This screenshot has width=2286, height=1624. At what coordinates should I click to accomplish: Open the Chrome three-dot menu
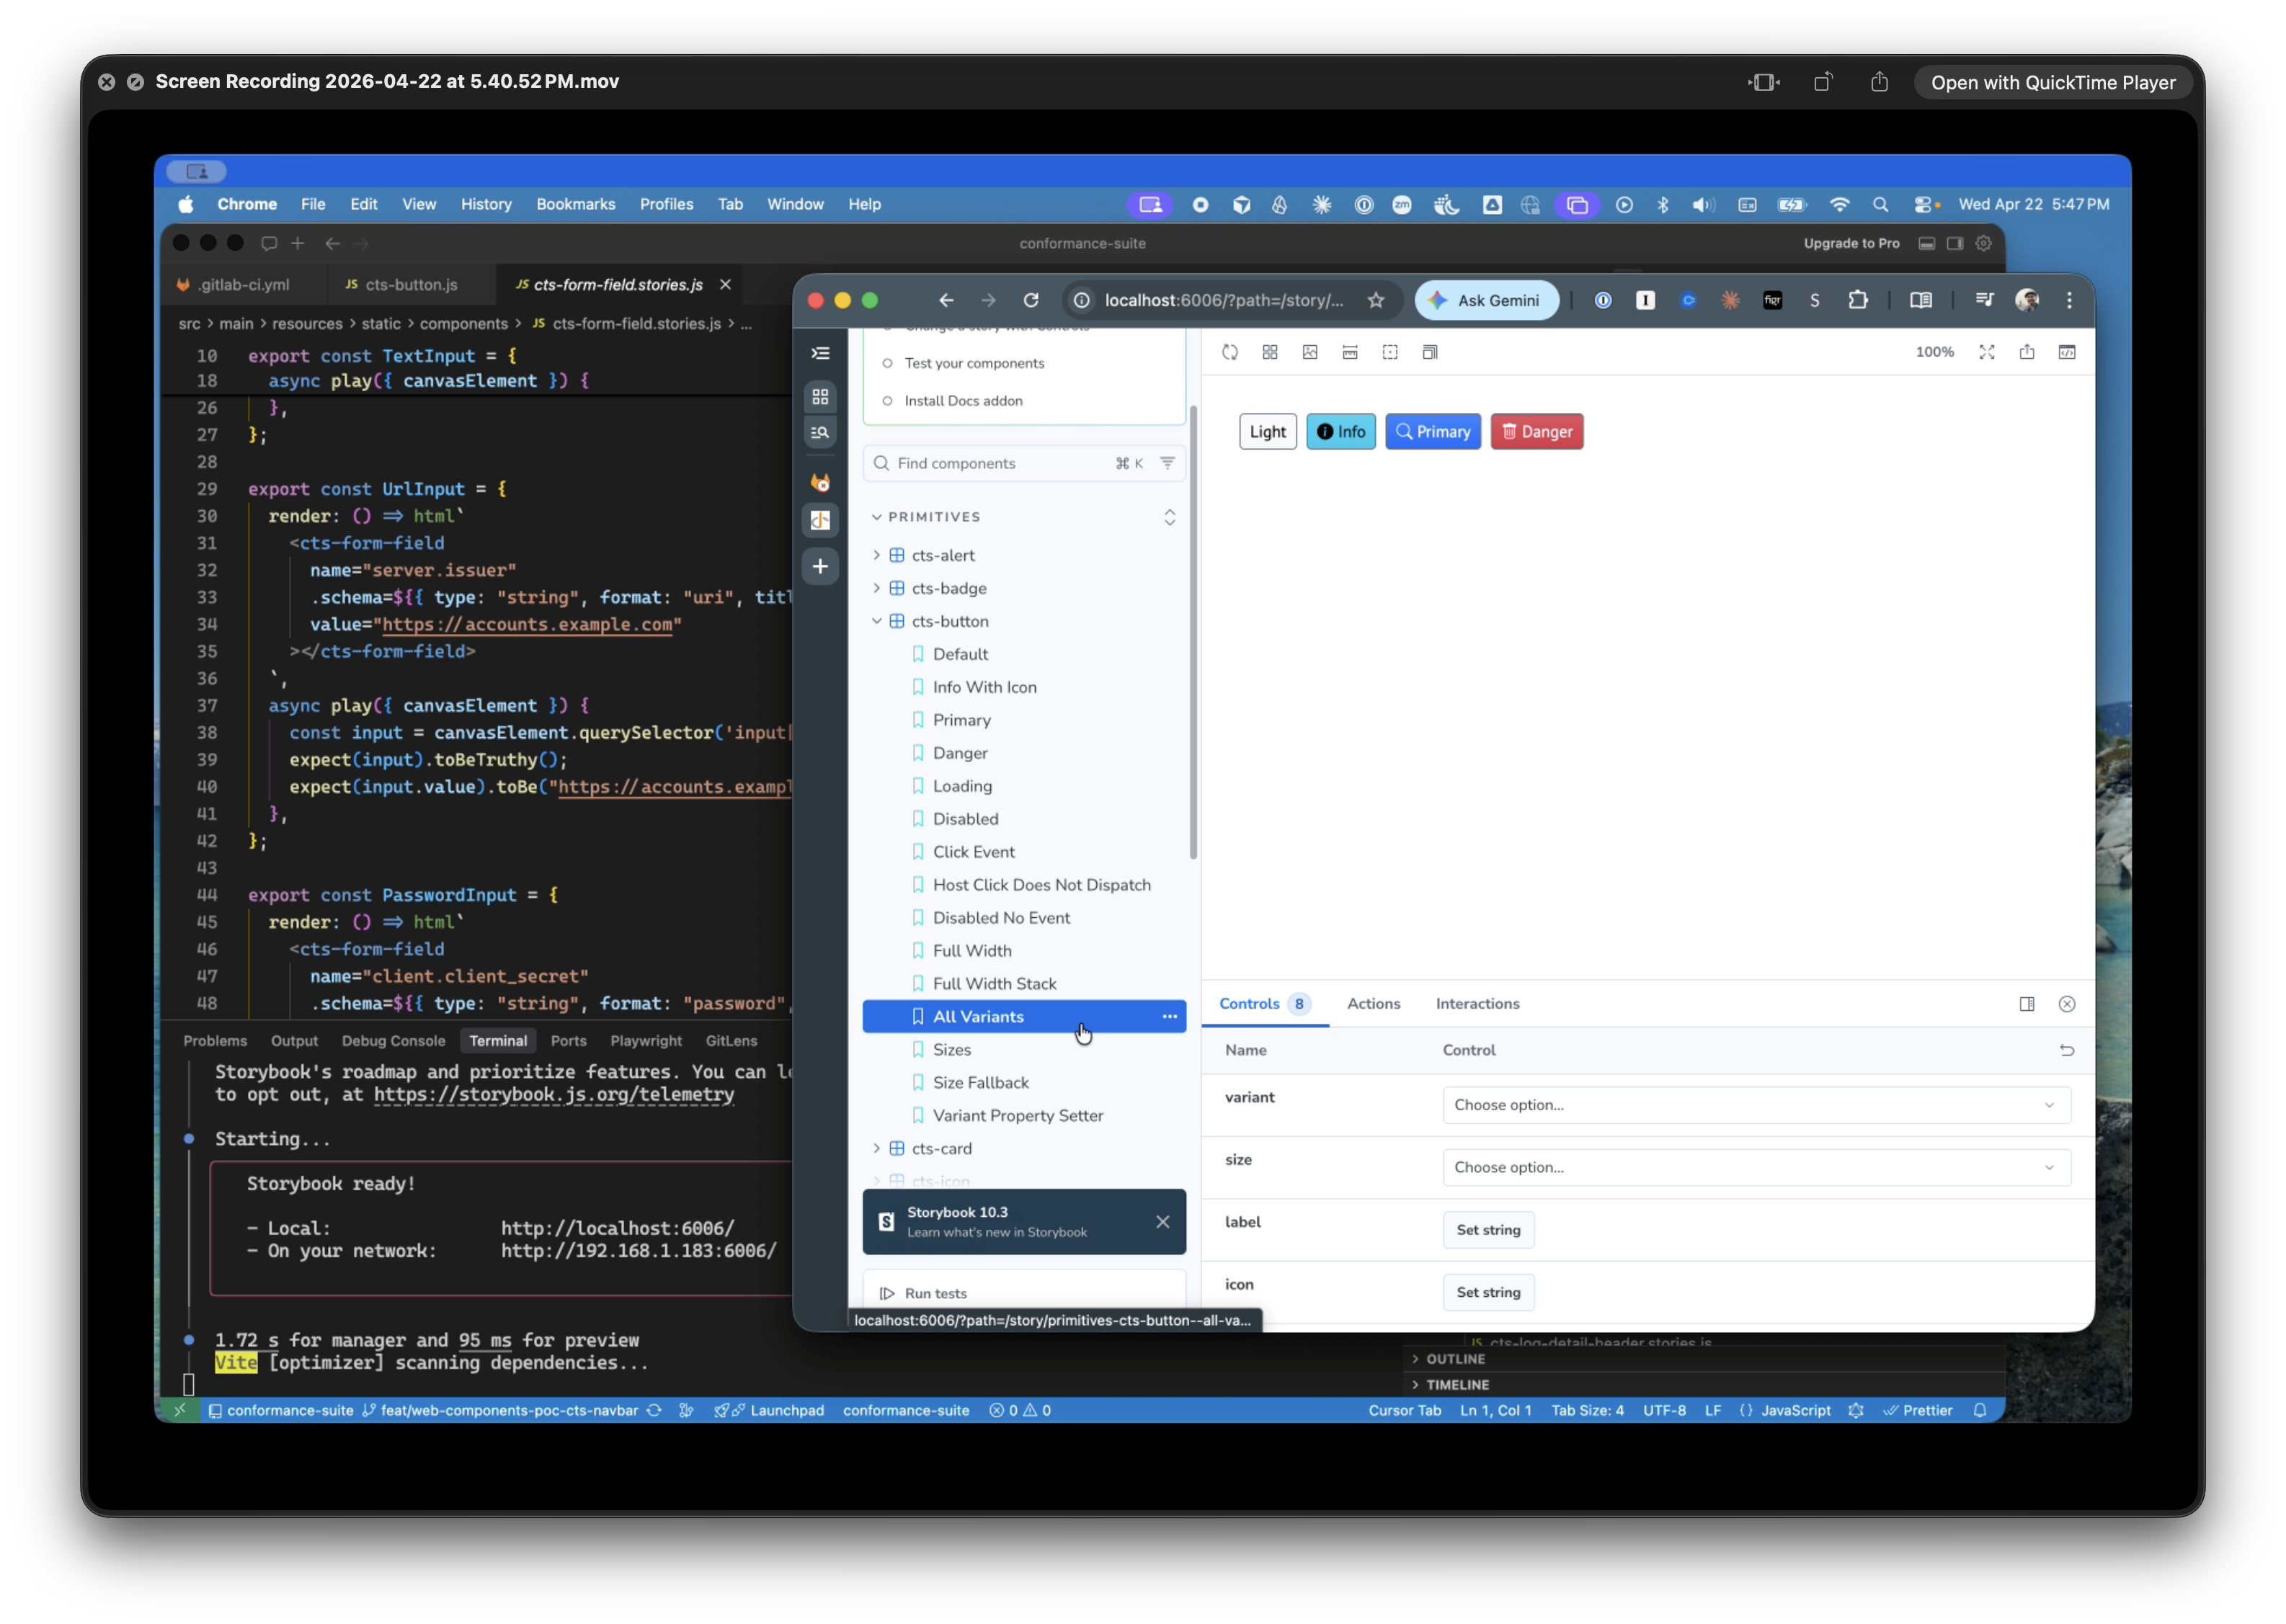(x=2069, y=300)
